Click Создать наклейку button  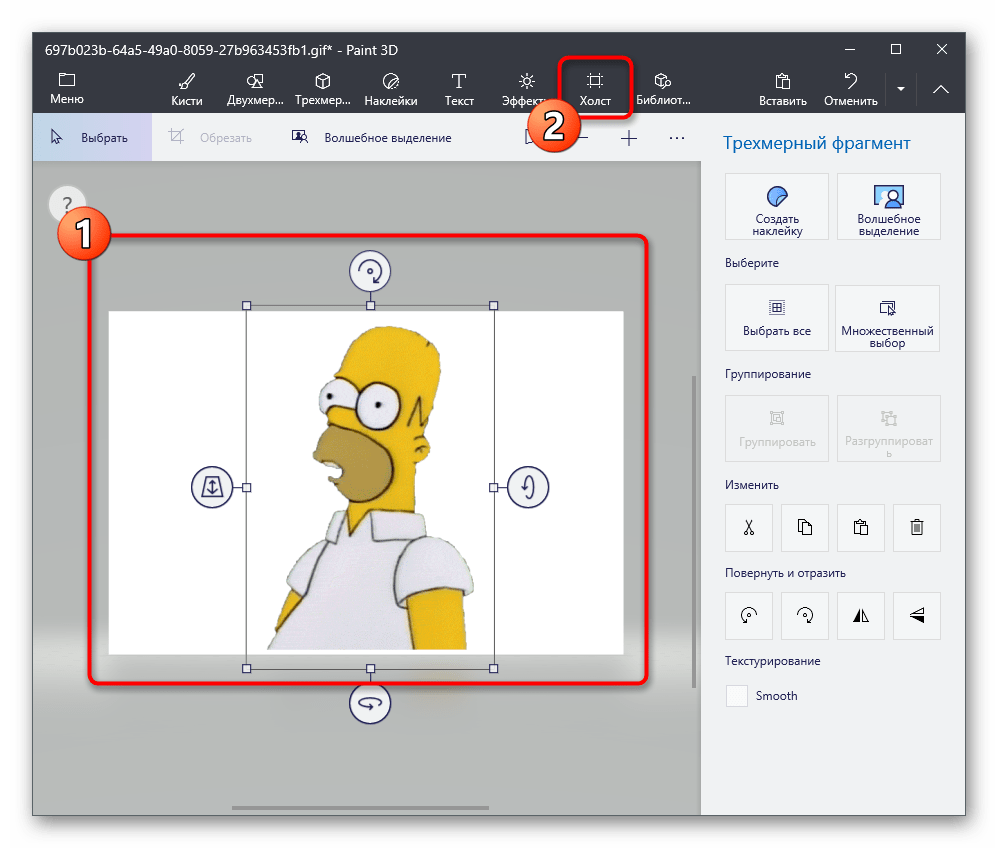pyautogui.click(x=777, y=208)
